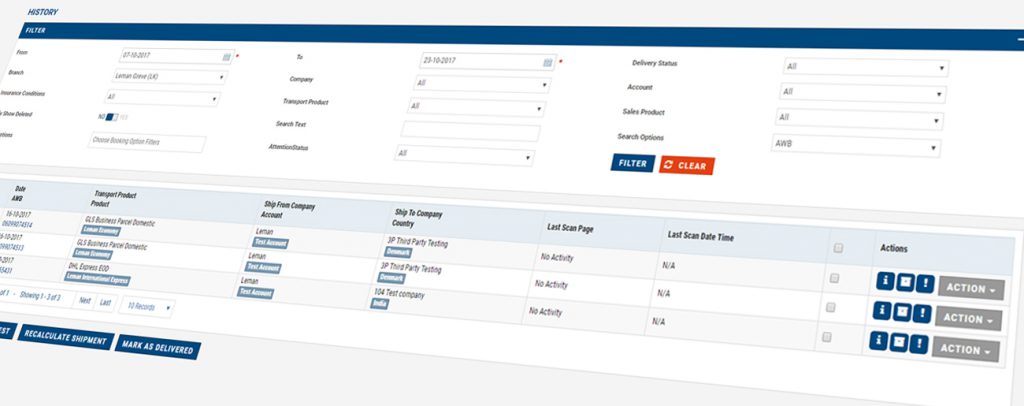Open the Action menu for the first row
The height and width of the screenshot is (406, 1024).
(x=970, y=287)
